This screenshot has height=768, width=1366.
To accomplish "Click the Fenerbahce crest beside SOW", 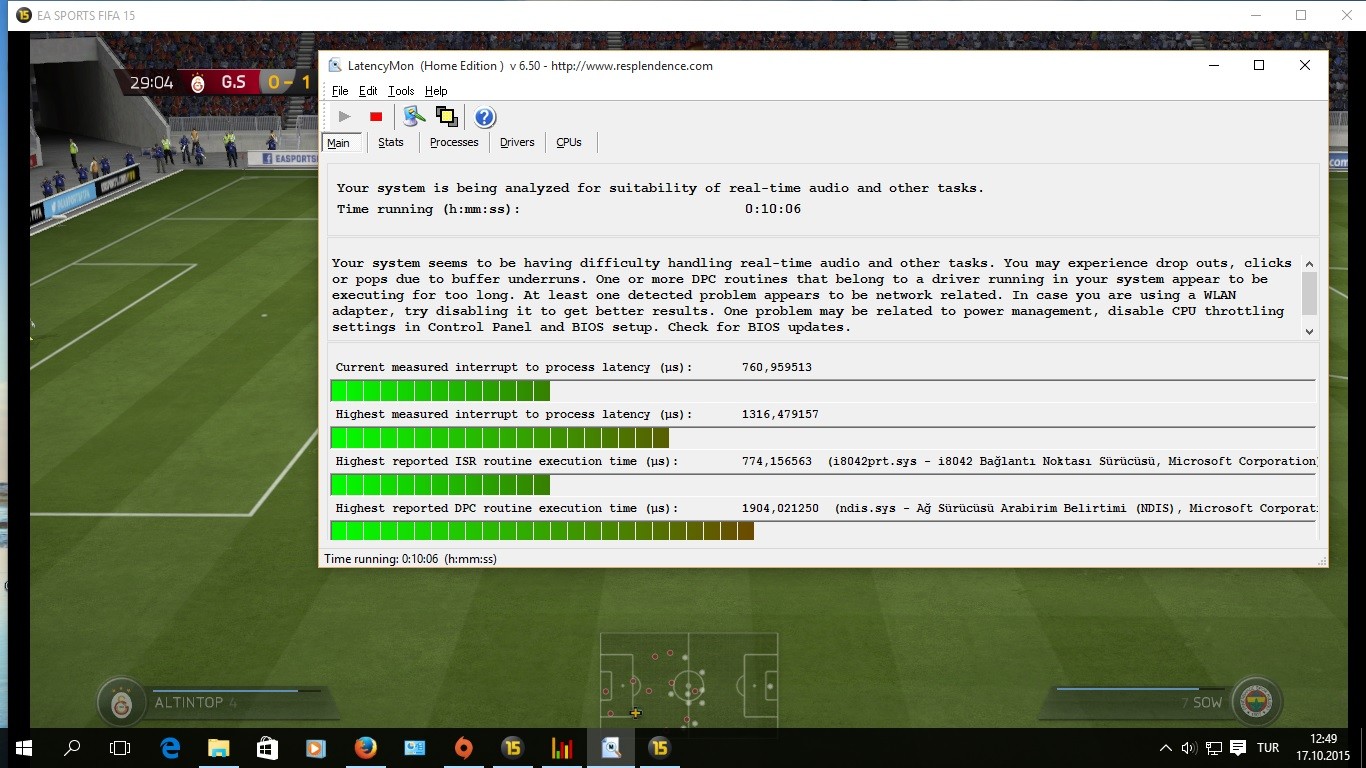I will point(1256,703).
